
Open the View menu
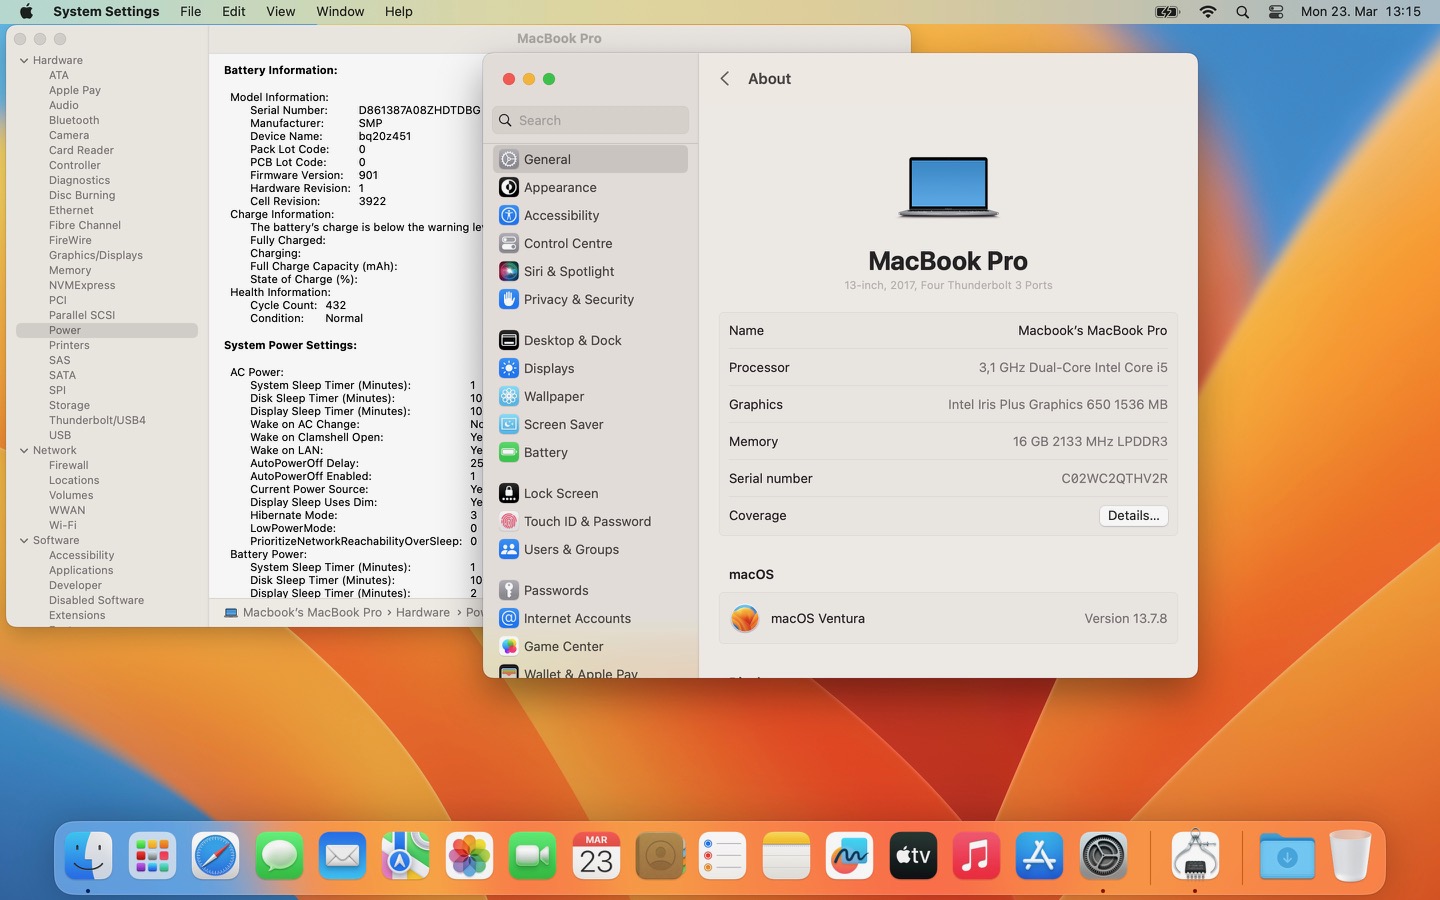(x=280, y=11)
